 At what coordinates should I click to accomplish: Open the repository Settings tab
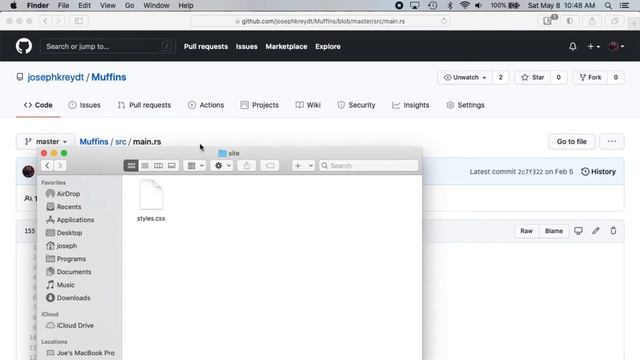[465, 105]
